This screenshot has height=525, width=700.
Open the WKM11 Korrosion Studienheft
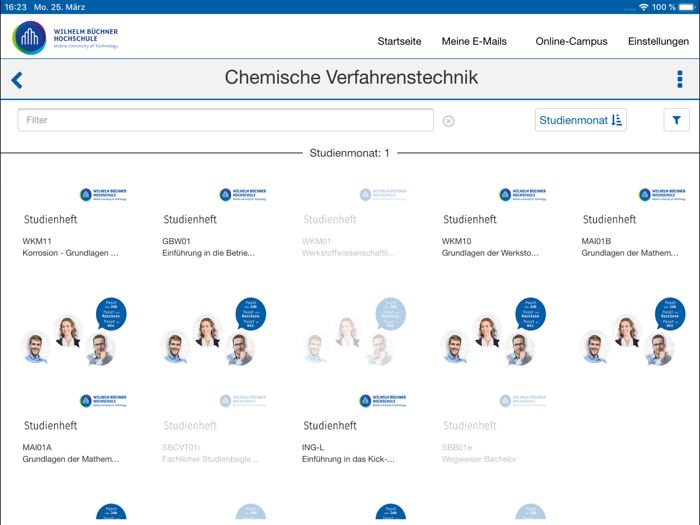click(x=74, y=277)
